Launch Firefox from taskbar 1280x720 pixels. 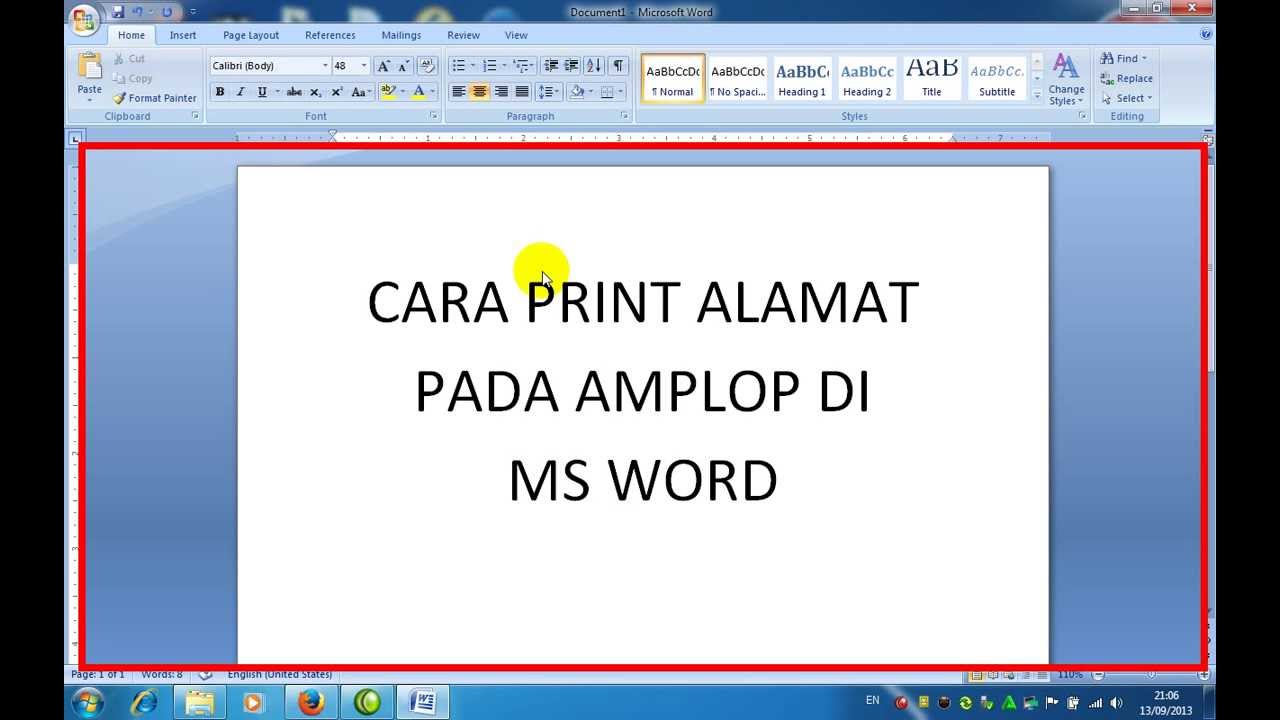311,702
